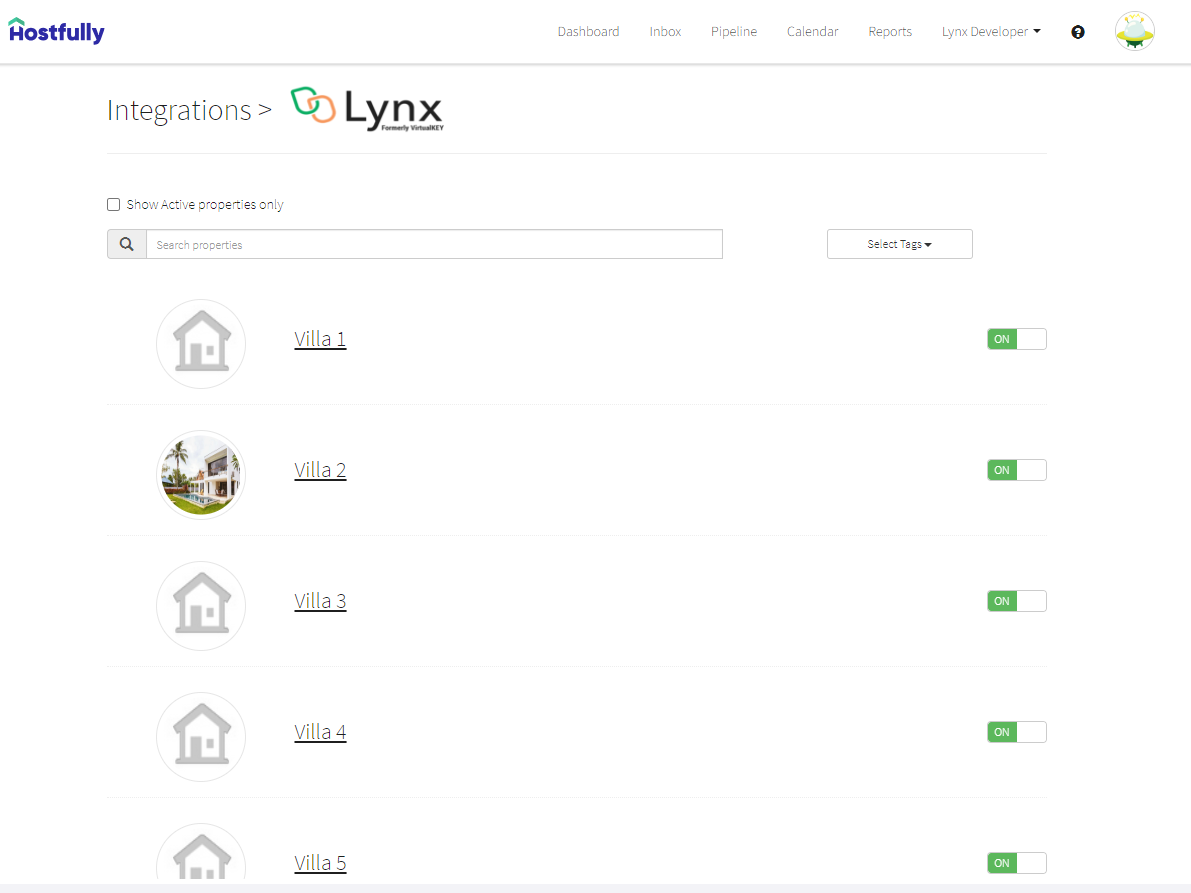View the Reports page
Screen dimensions: 1191x893
pos(889,31)
